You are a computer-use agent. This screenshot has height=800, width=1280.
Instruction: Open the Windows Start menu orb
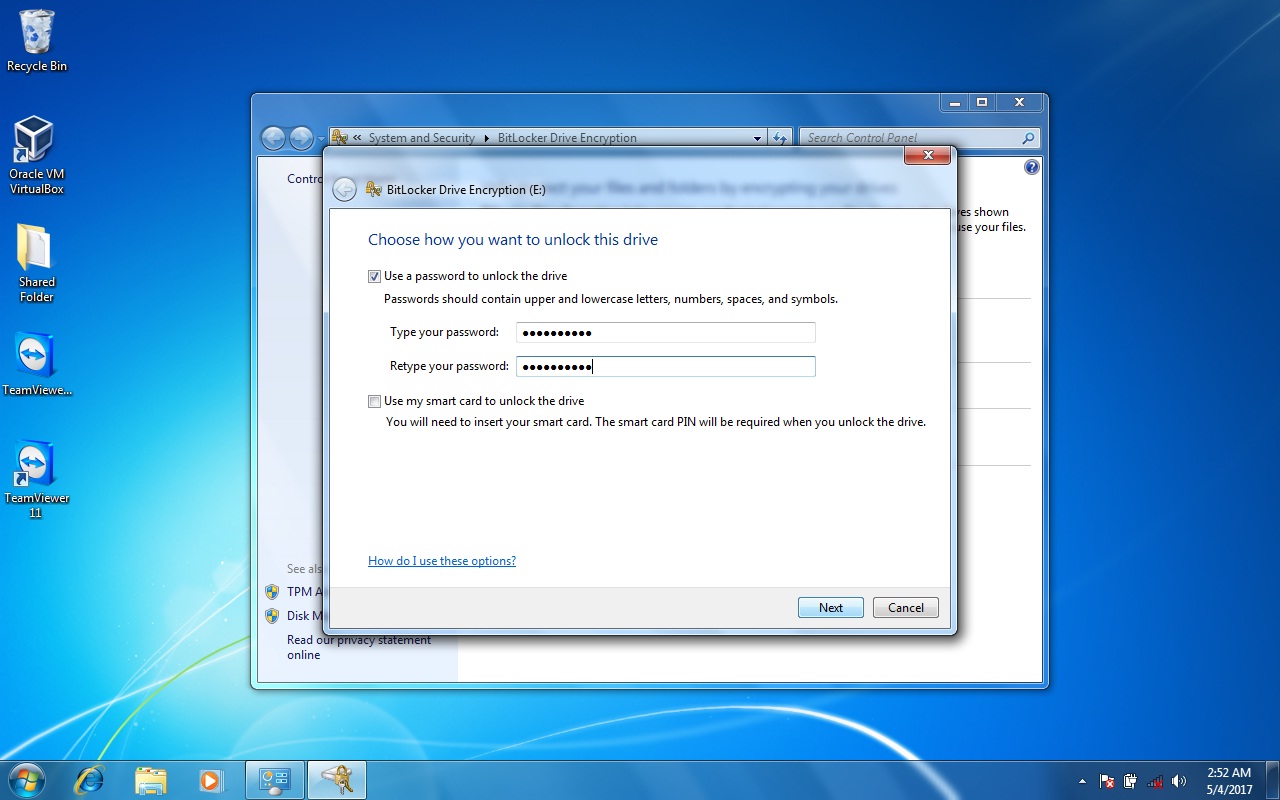26,780
